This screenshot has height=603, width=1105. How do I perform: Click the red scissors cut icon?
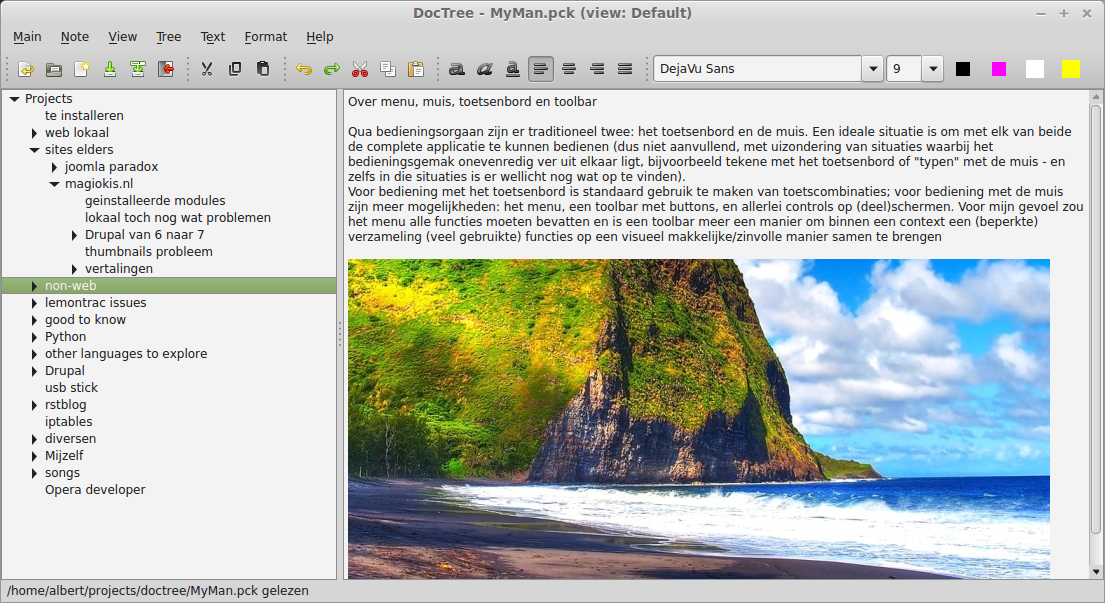point(359,69)
